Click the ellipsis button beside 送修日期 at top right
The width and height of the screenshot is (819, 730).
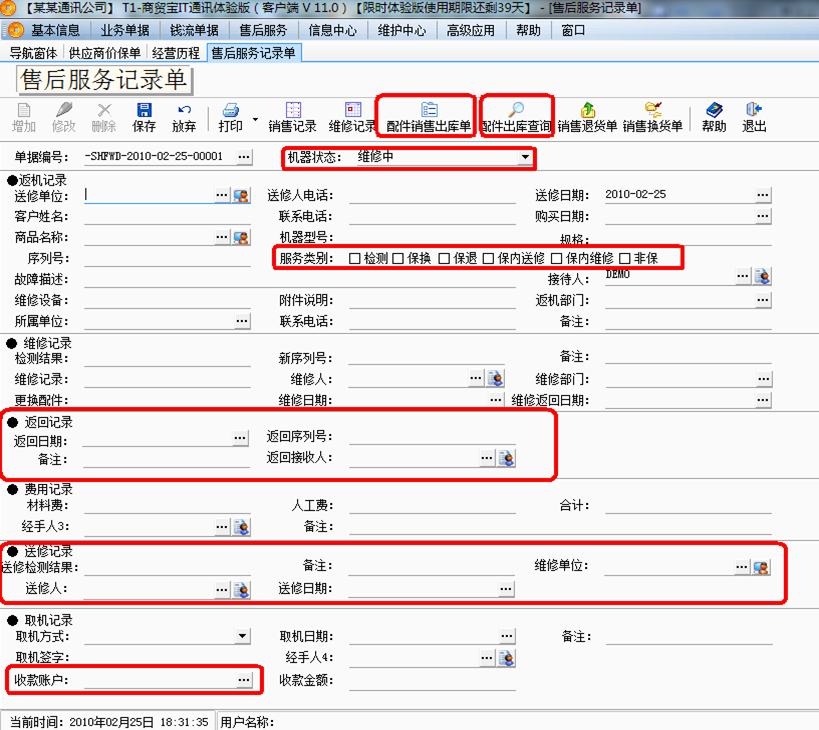tap(763, 195)
